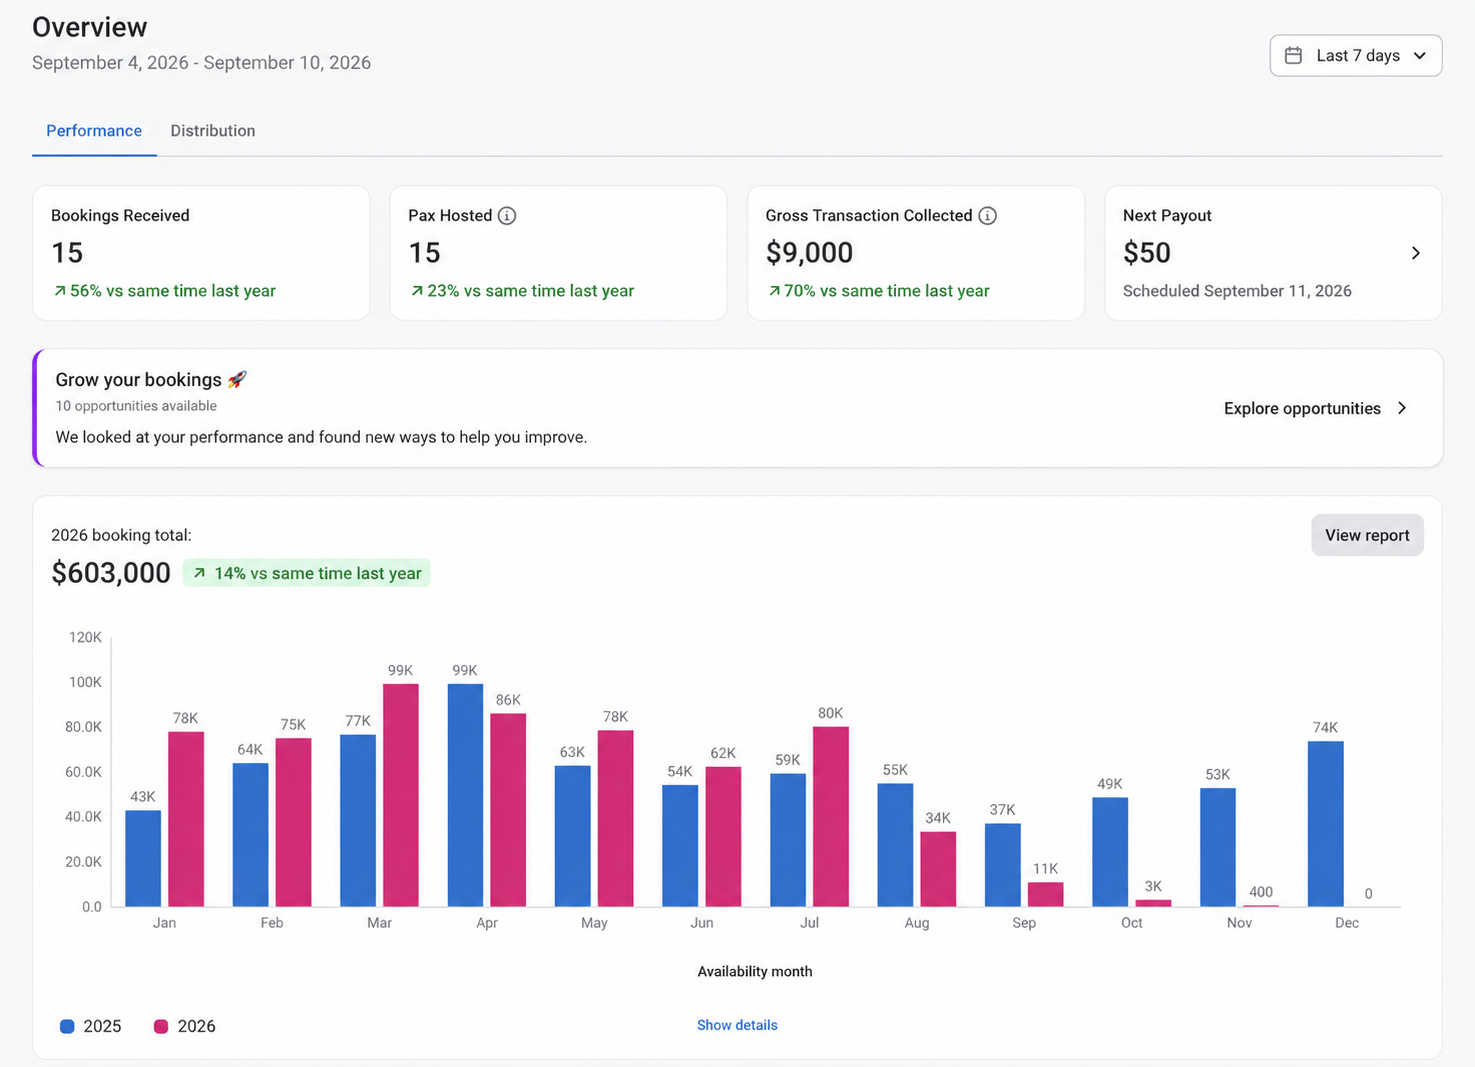
Task: Click the chevron arrow on Next Payout card
Action: [1415, 253]
